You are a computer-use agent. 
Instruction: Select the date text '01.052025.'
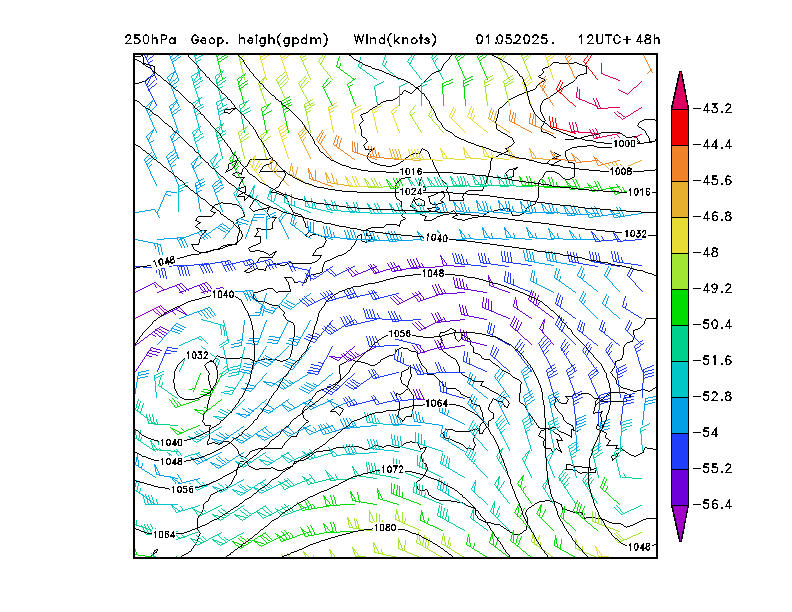515,39
